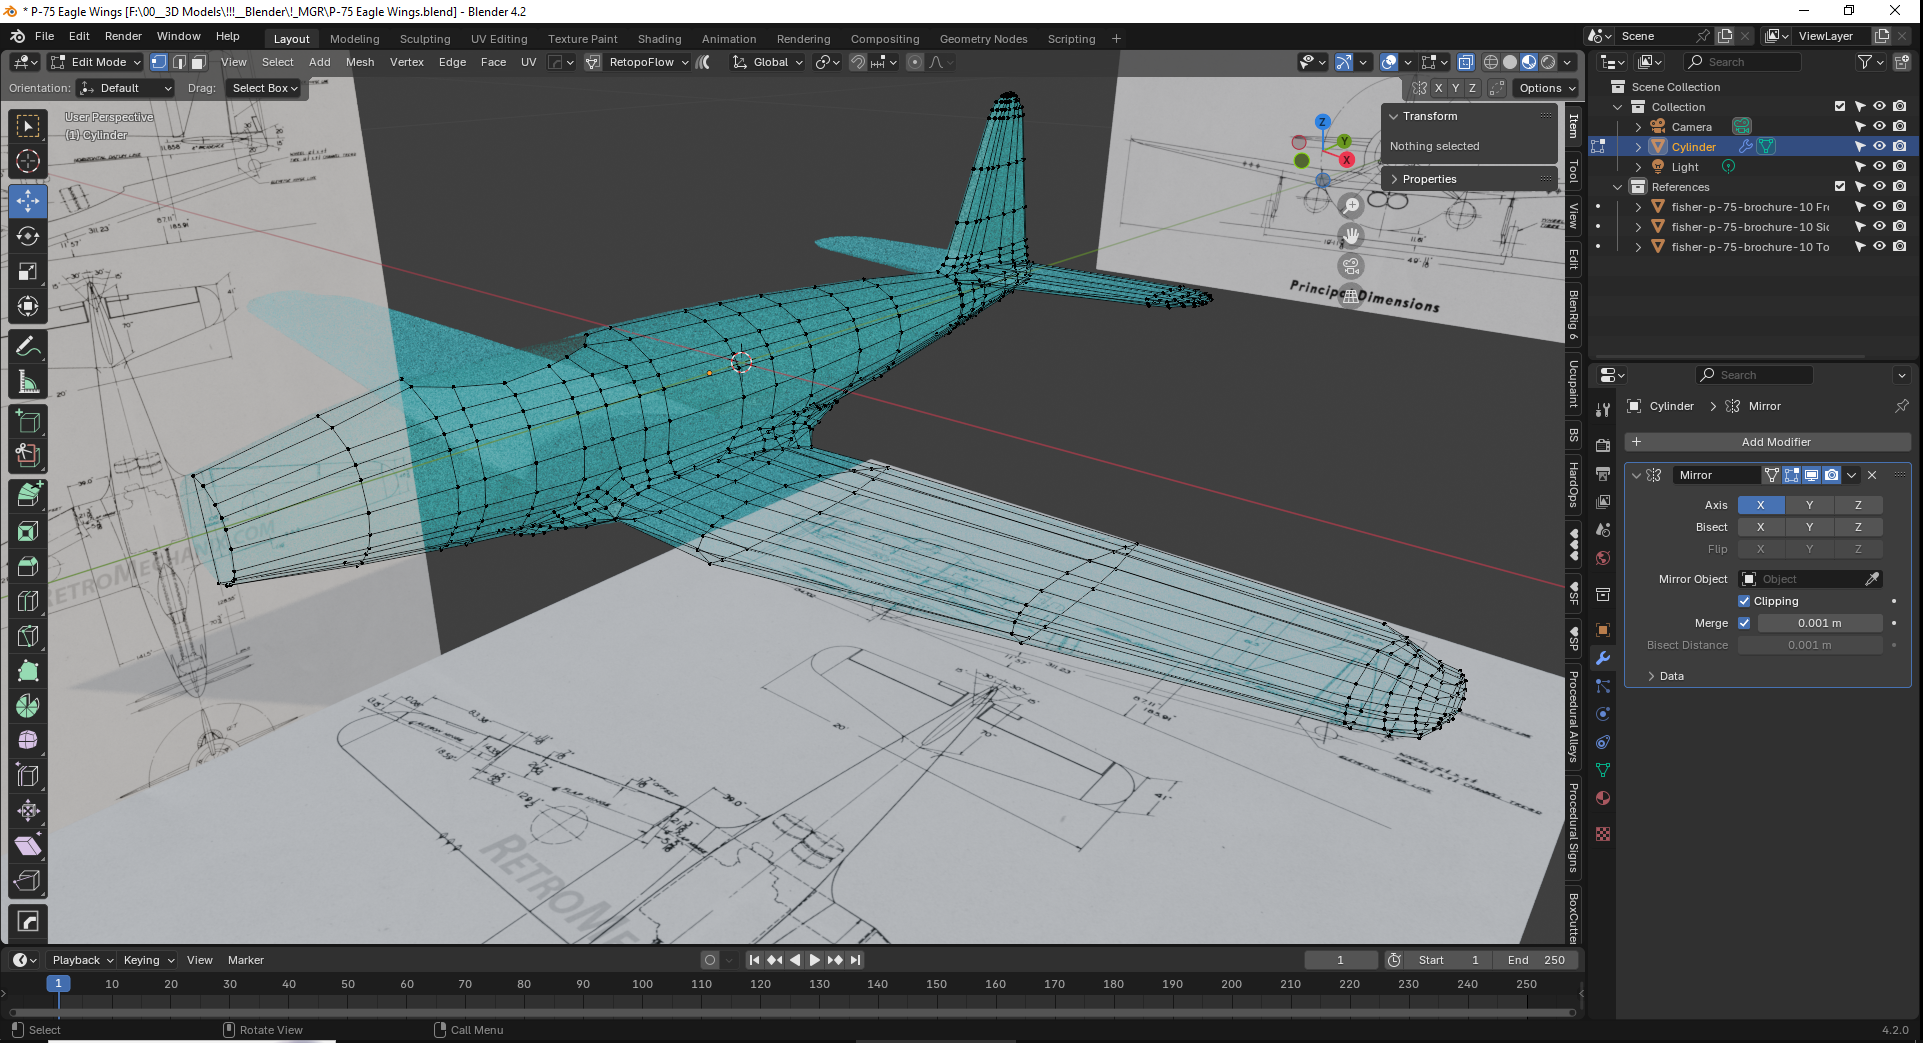Expand the Properties panel in sidebar
This screenshot has width=1923, height=1043.
click(x=1429, y=179)
